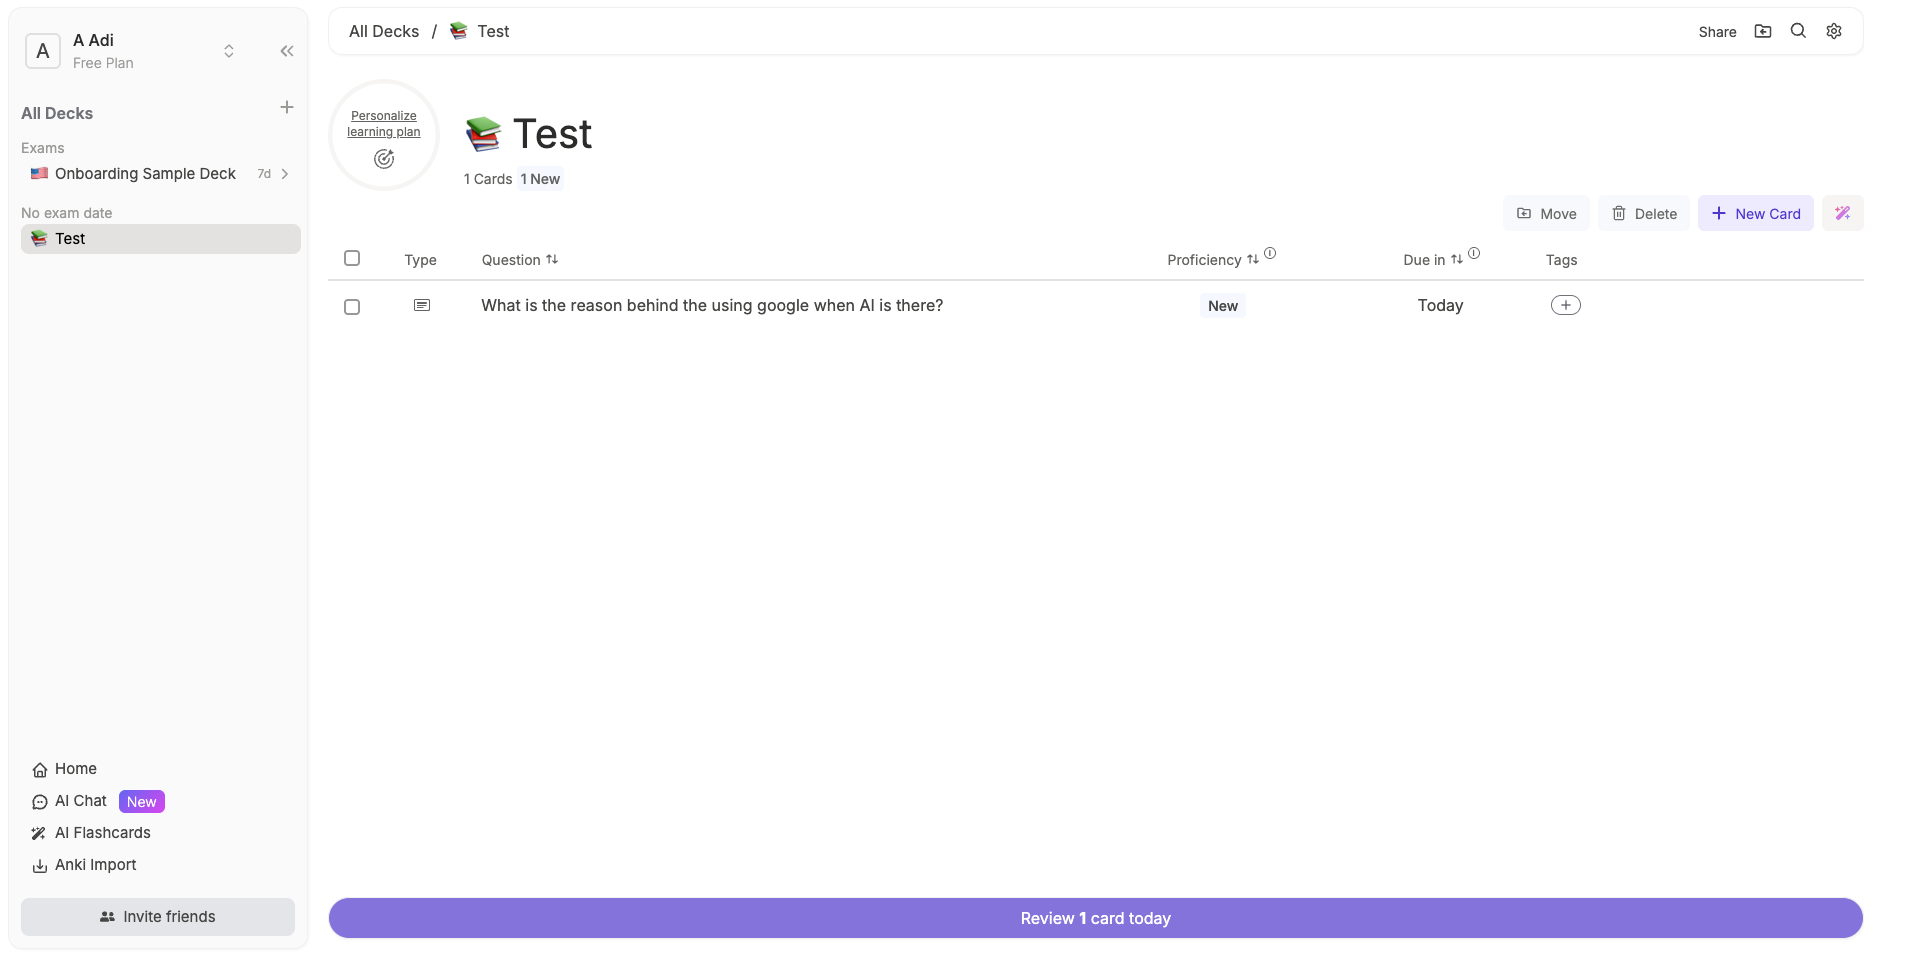Check the select-all checkbox in table header
1920x957 pixels.
click(351, 258)
